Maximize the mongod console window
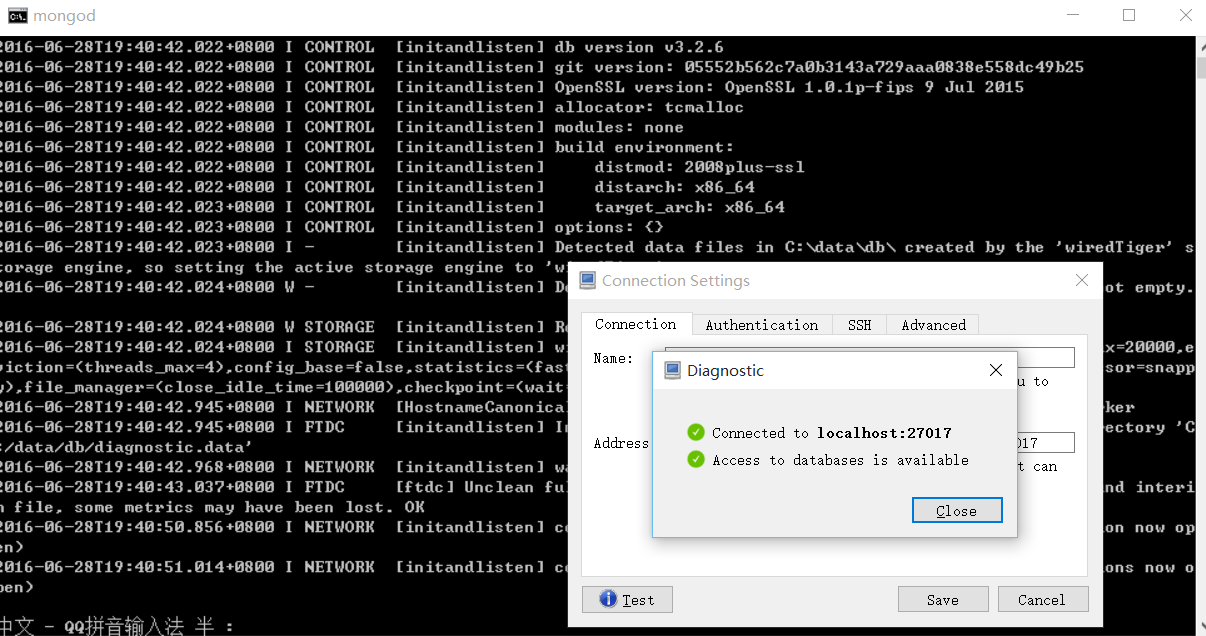The image size is (1206, 636). [x=1129, y=15]
